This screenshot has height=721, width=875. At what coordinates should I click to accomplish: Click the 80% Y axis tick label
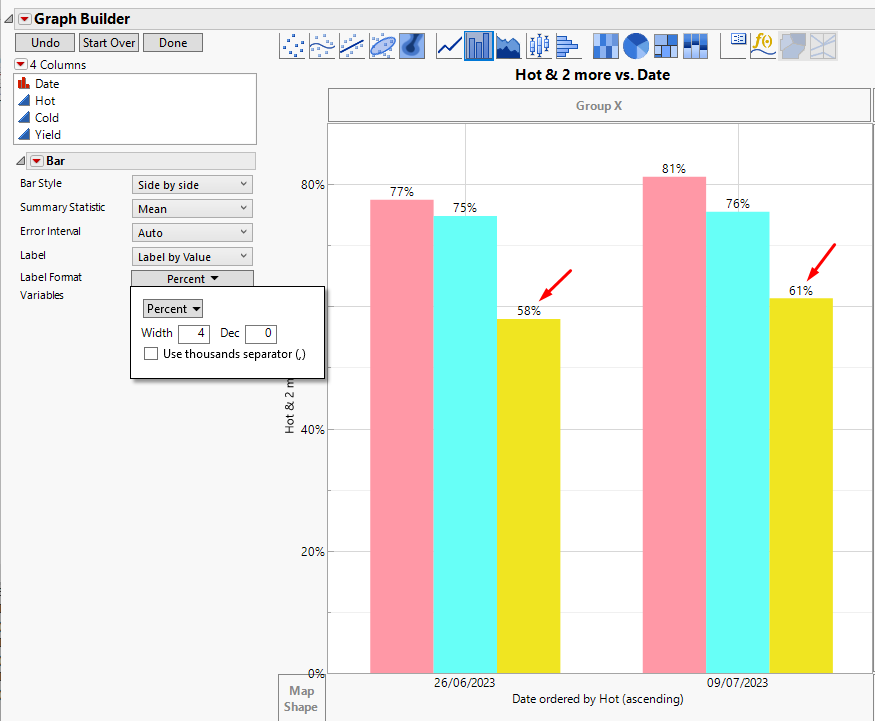pyautogui.click(x=312, y=185)
